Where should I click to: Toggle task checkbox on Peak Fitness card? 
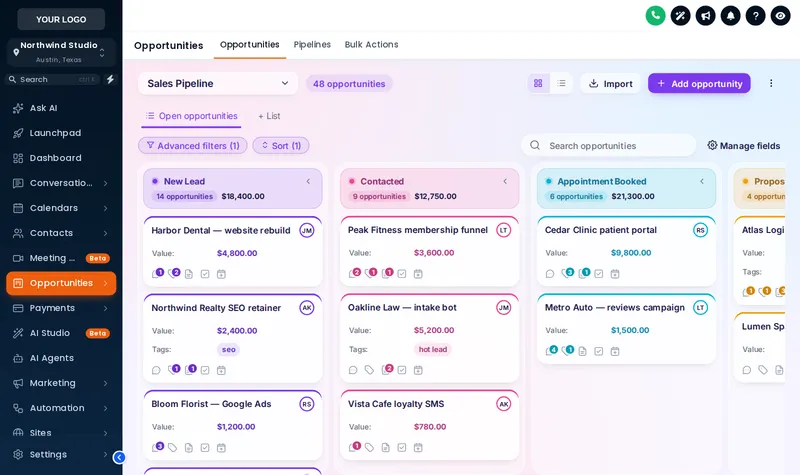pyautogui.click(x=402, y=273)
